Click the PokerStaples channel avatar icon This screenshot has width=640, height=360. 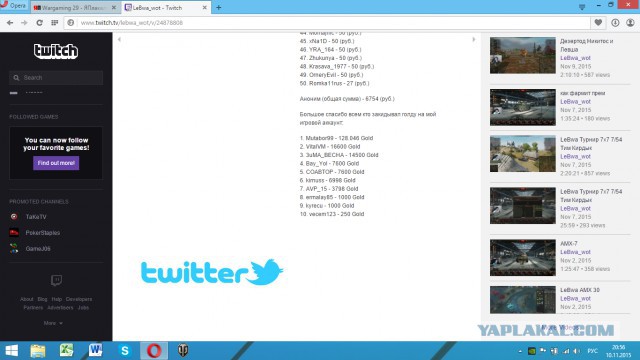pyautogui.click(x=14, y=233)
